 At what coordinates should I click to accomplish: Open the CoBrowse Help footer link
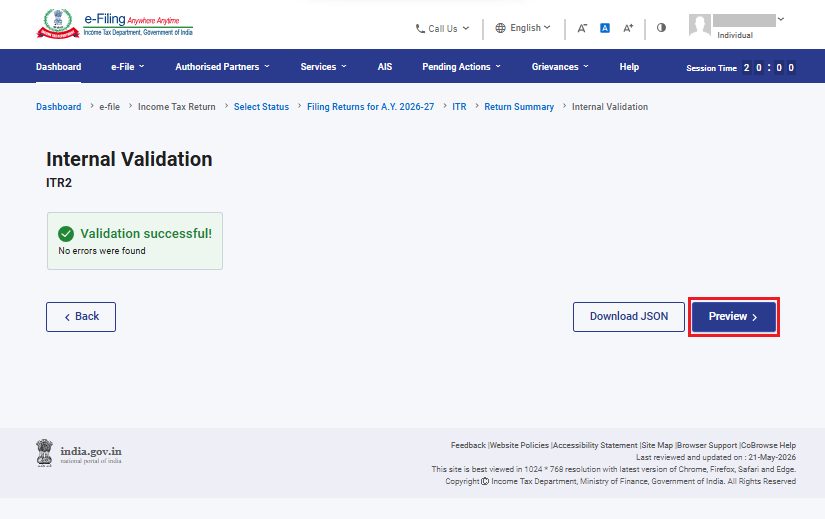coord(768,445)
